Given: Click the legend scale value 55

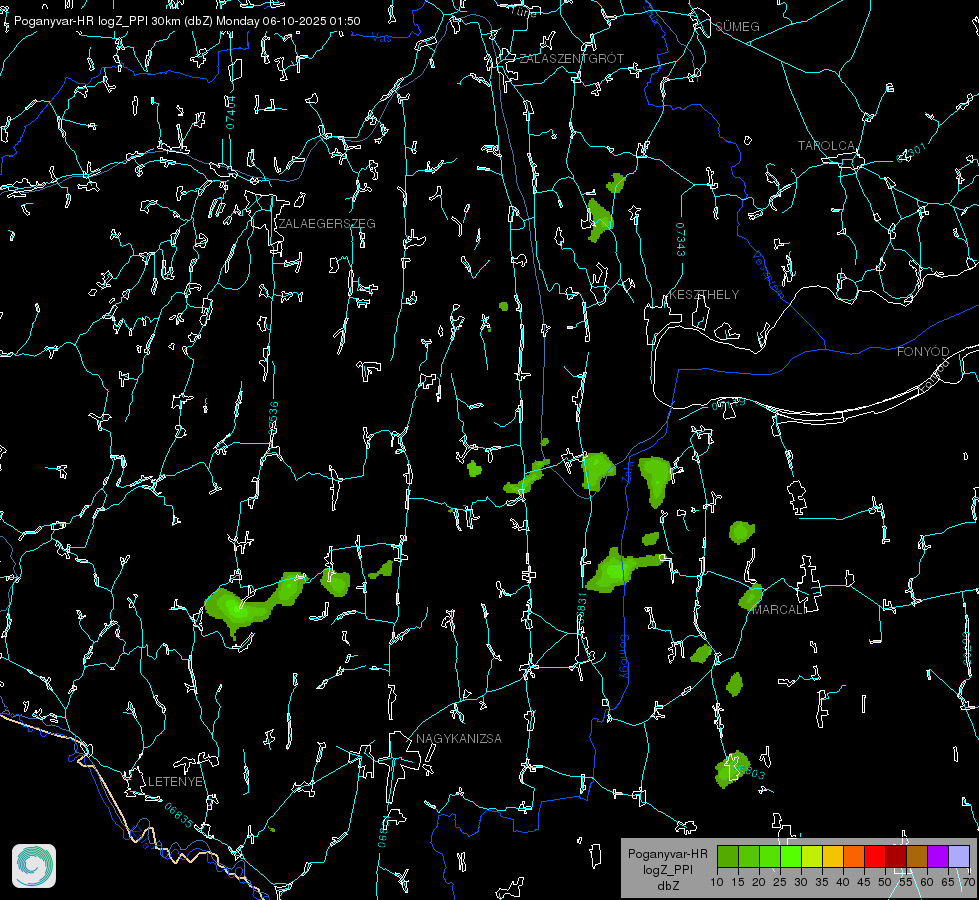Looking at the screenshot, I should (x=905, y=882).
